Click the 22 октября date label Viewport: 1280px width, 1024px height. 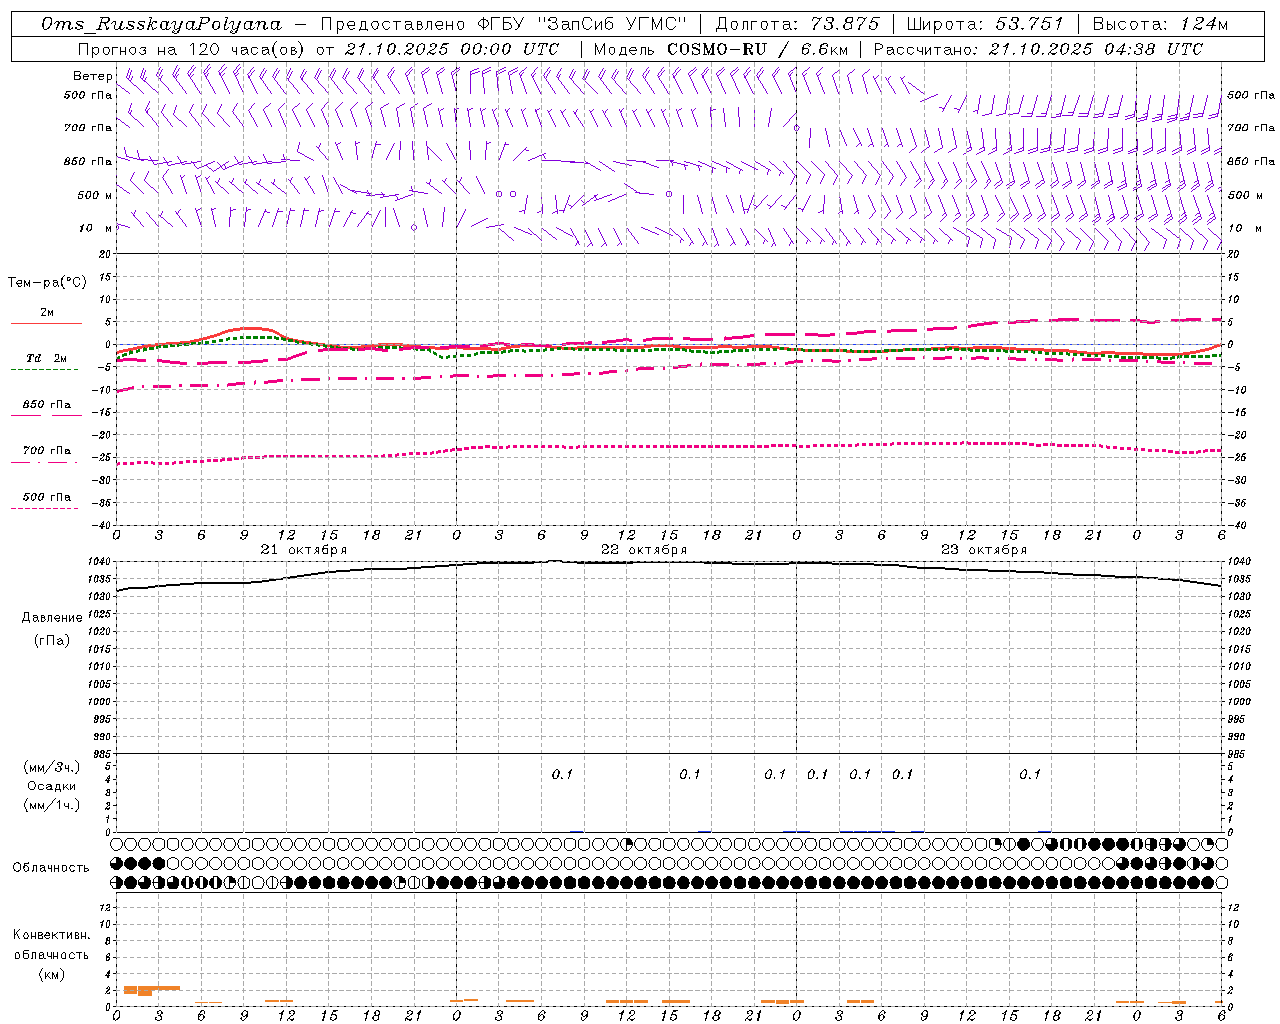click(644, 550)
